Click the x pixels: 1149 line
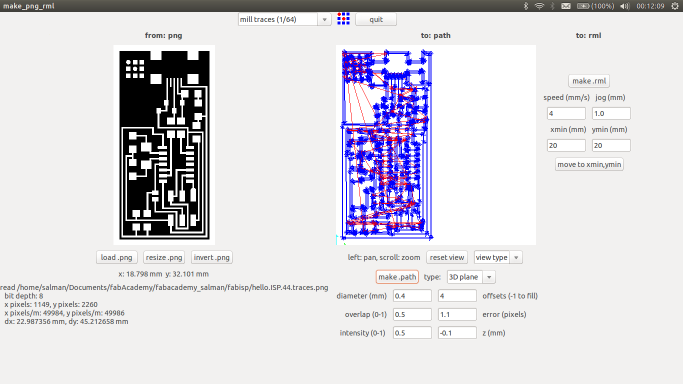The width and height of the screenshot is (683, 384). [51, 304]
